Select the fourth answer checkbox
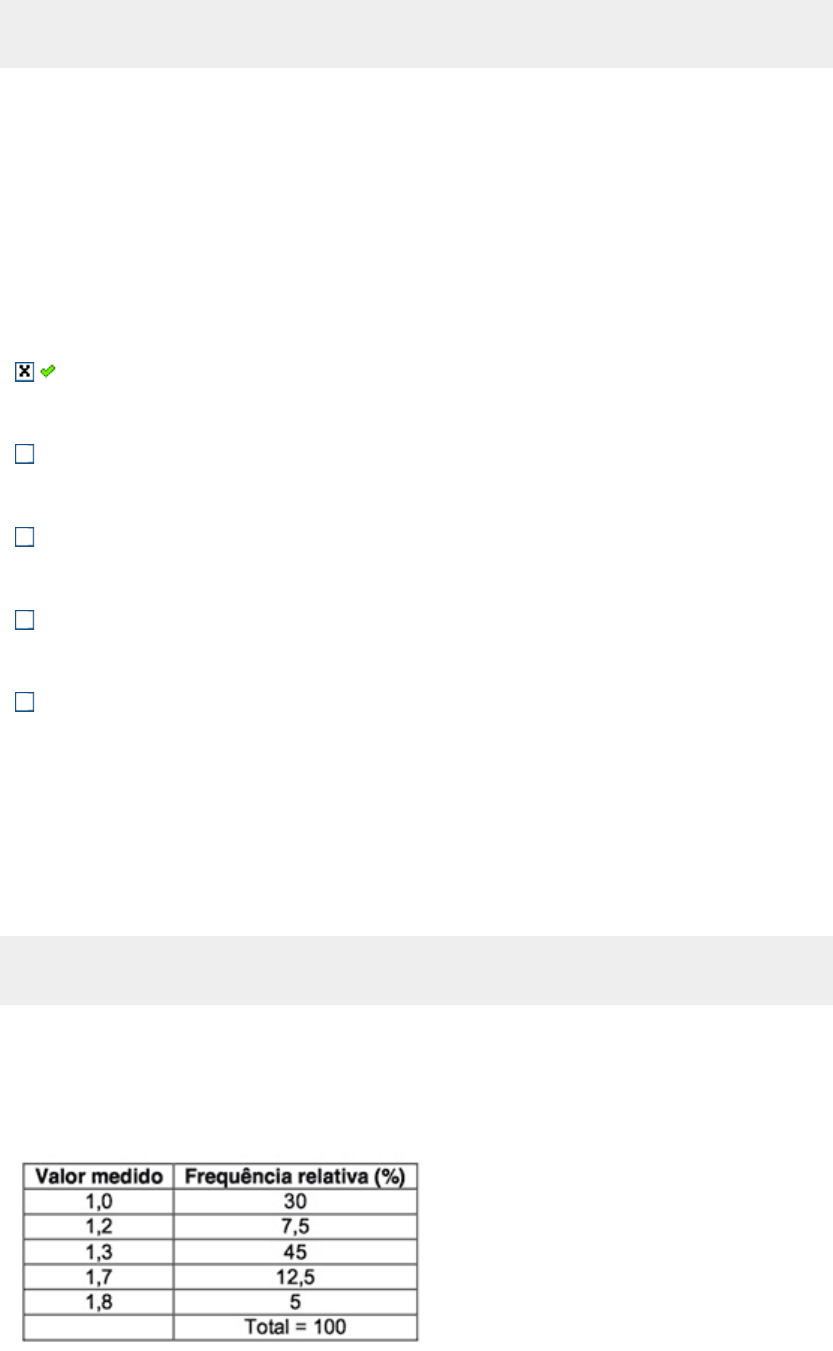 [x=25, y=620]
